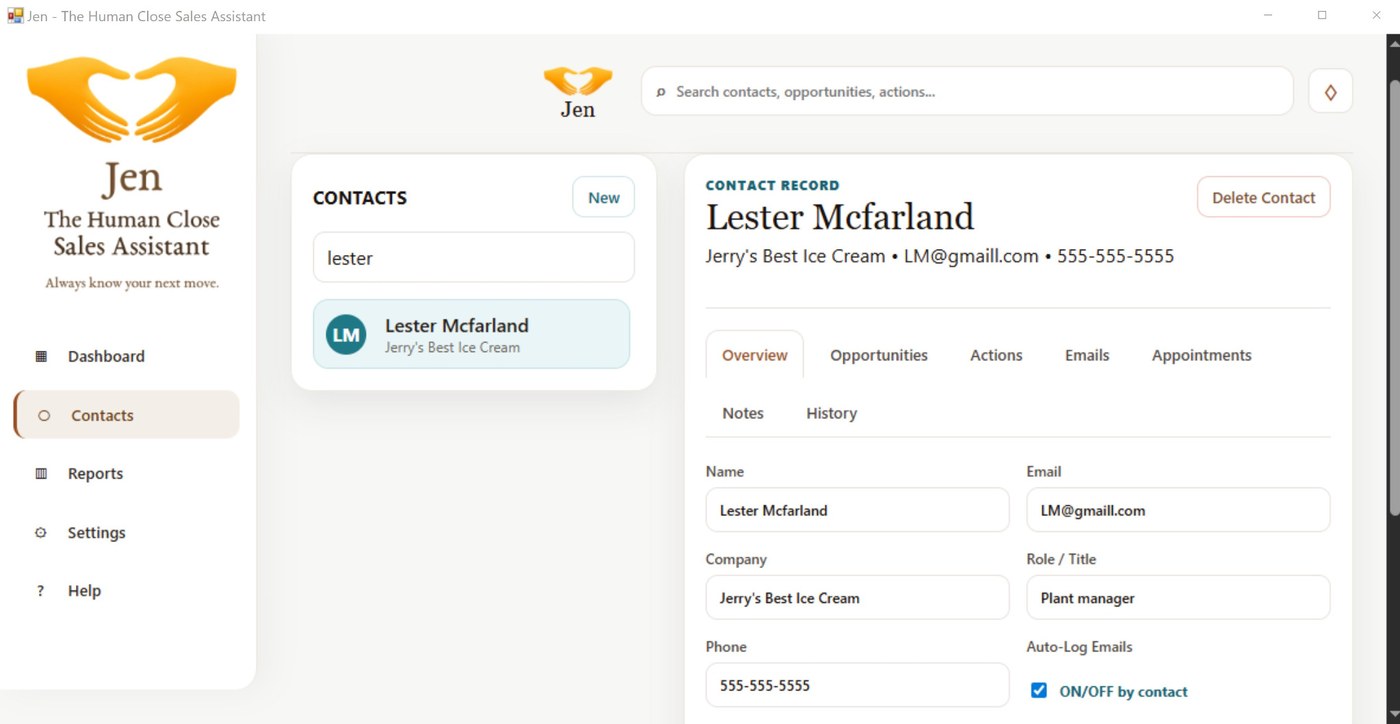
Task: Click the contact summary line under the heading
Action: pyautogui.click(x=940, y=256)
